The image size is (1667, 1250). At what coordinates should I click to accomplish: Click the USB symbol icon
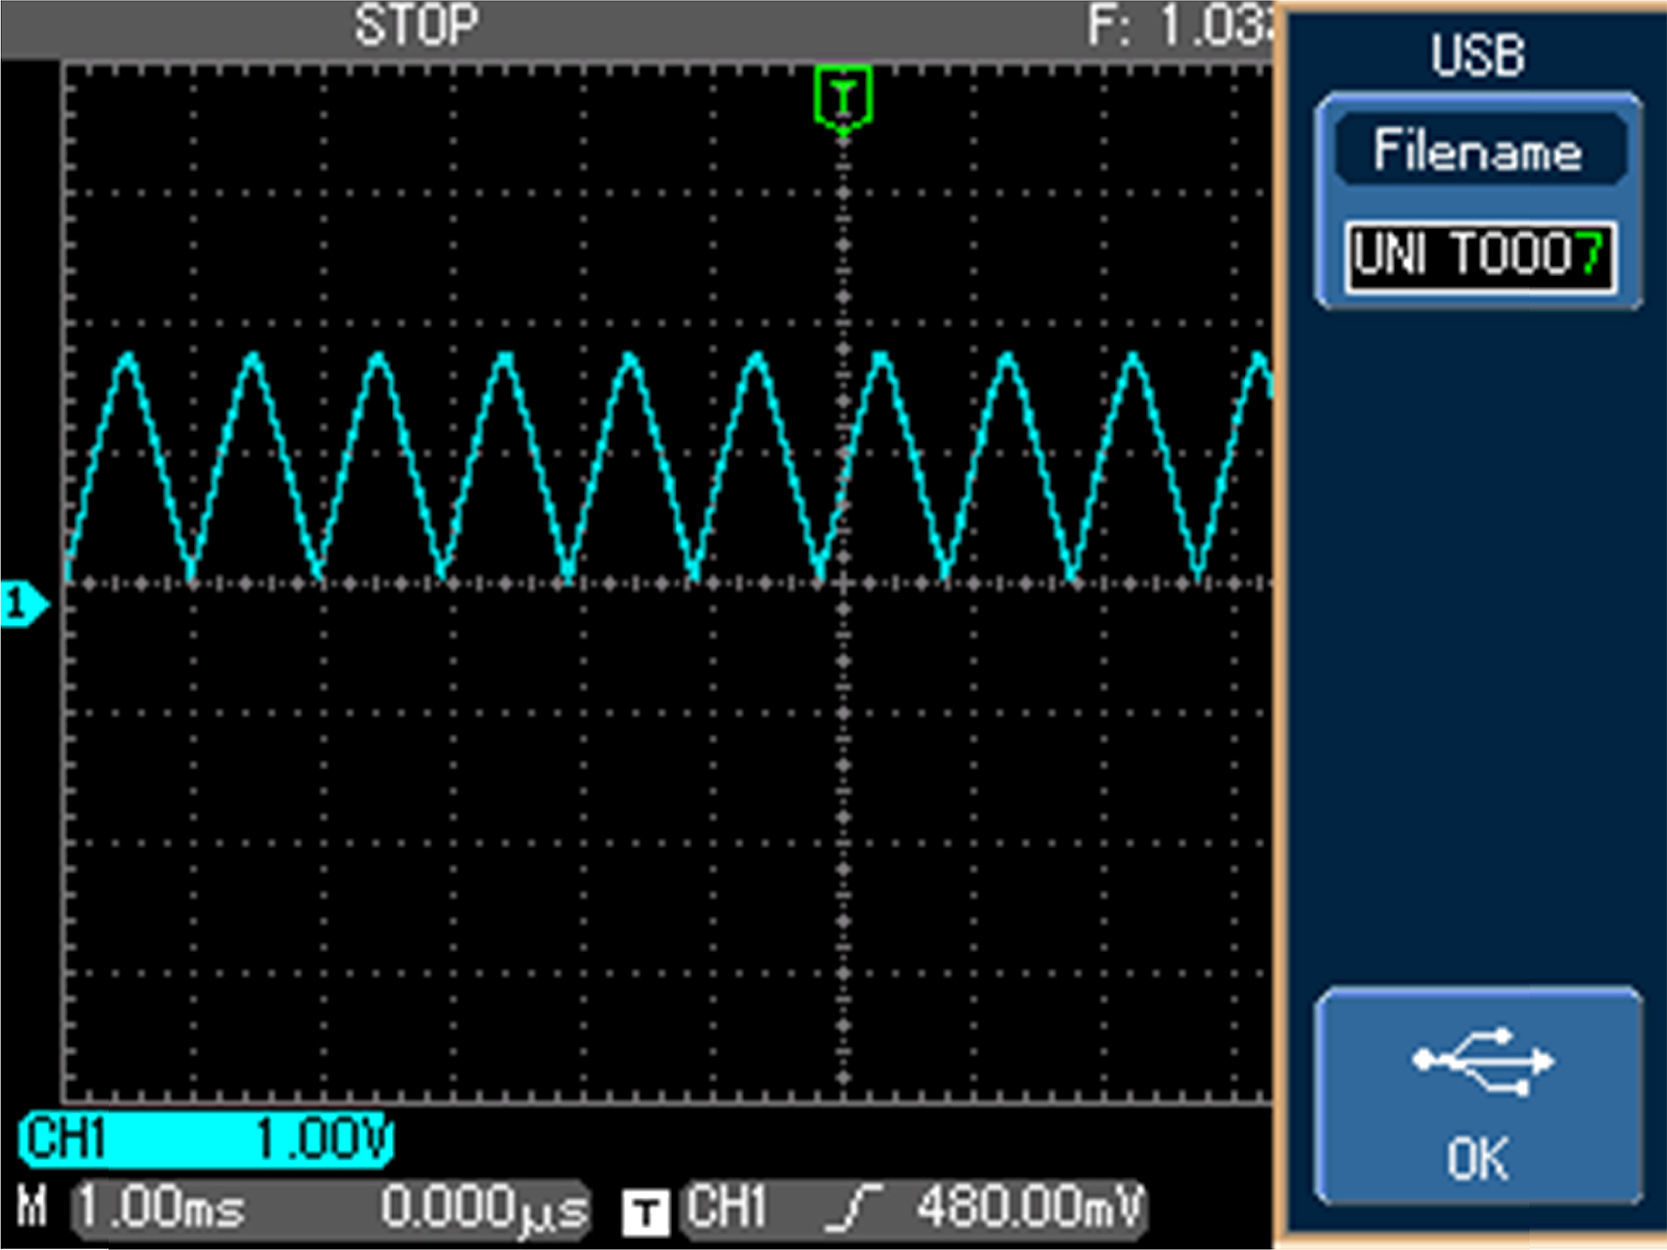[x=1482, y=1061]
